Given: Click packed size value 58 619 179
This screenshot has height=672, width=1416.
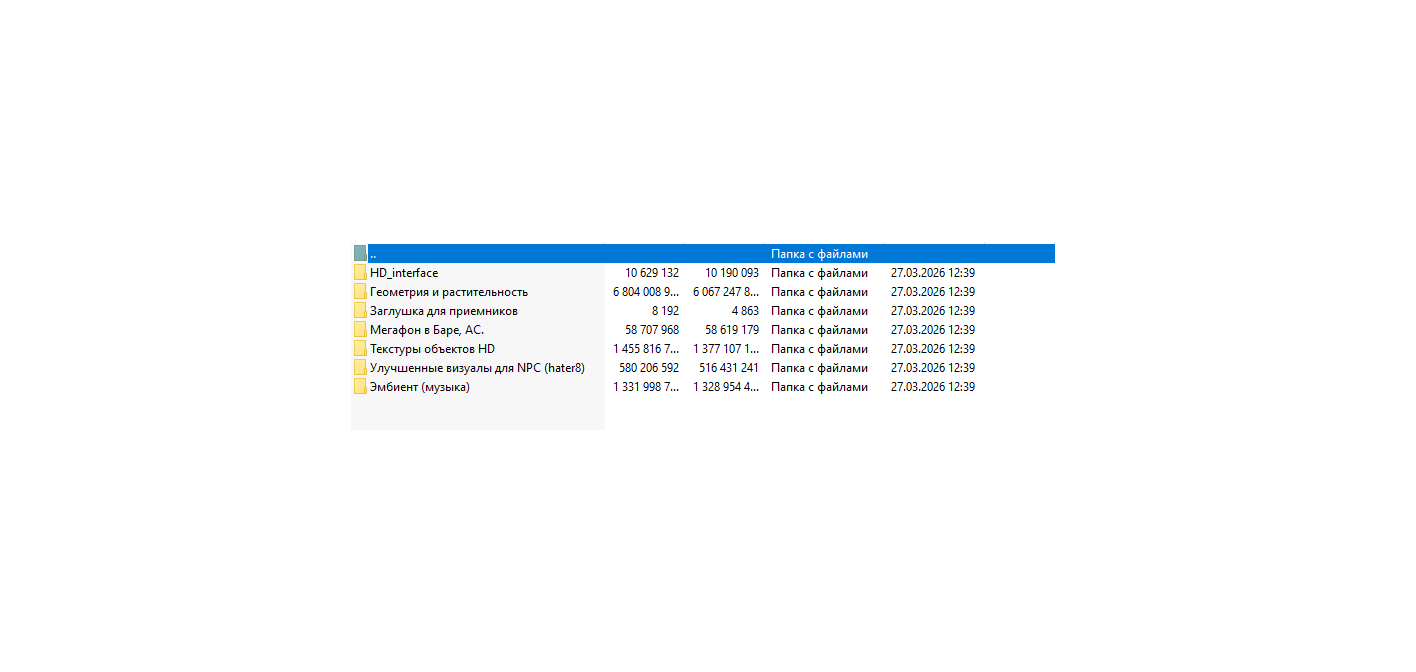Looking at the screenshot, I should tap(732, 330).
